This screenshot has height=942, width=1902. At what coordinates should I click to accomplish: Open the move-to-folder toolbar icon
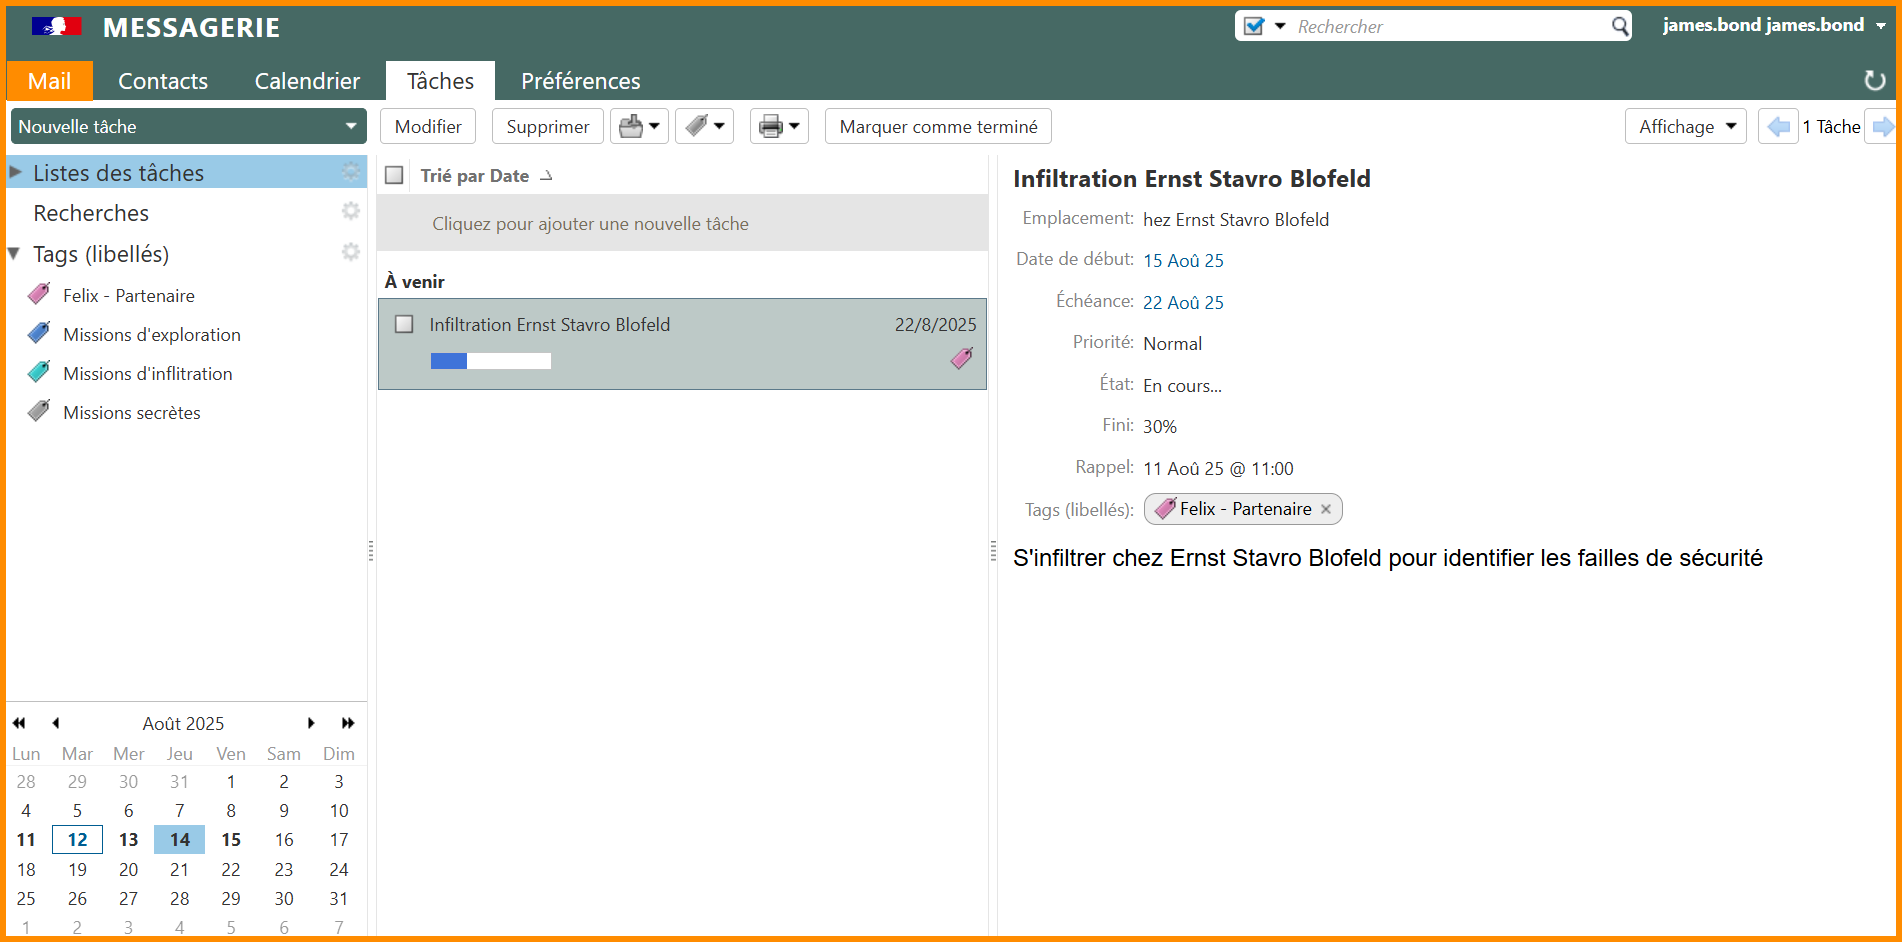[639, 127]
